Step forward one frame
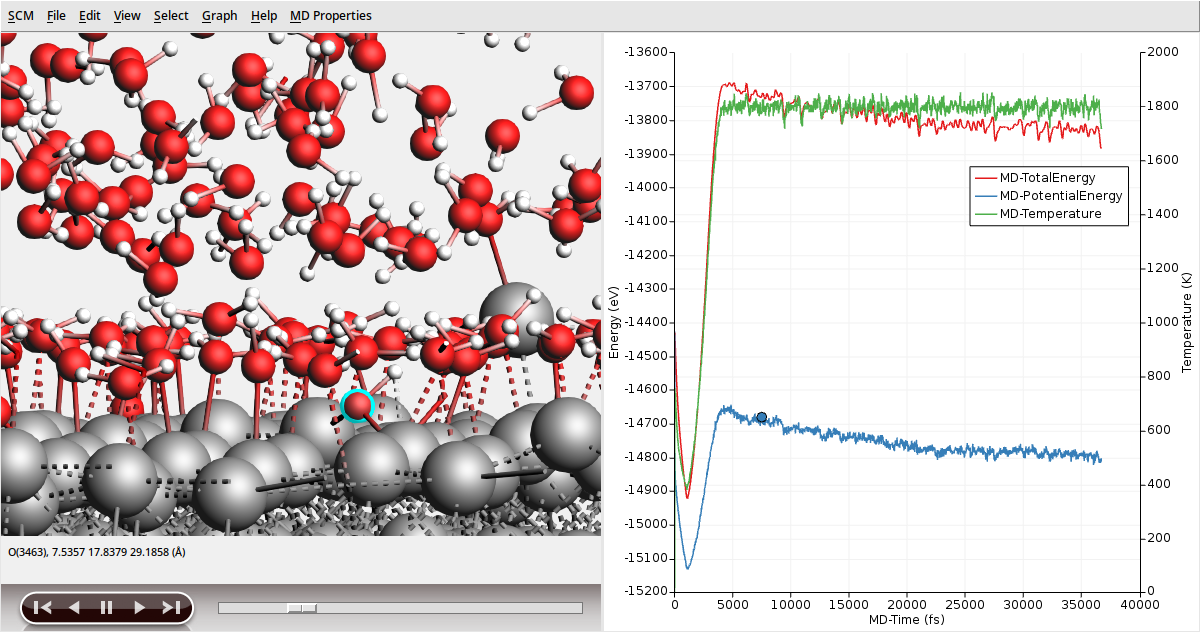The image size is (1200, 632). point(139,607)
